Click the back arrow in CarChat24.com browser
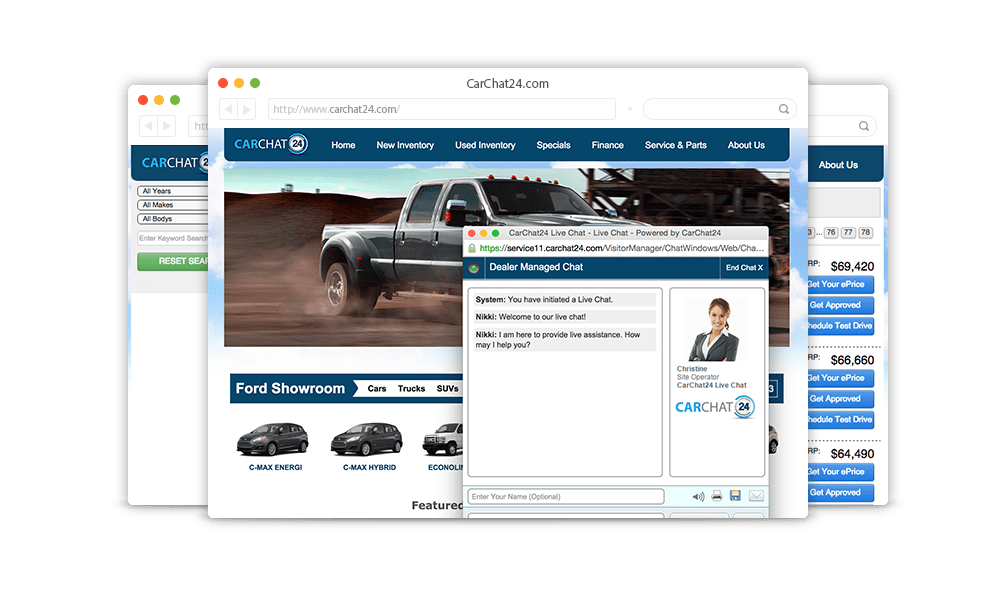1000x600 pixels. coord(228,109)
